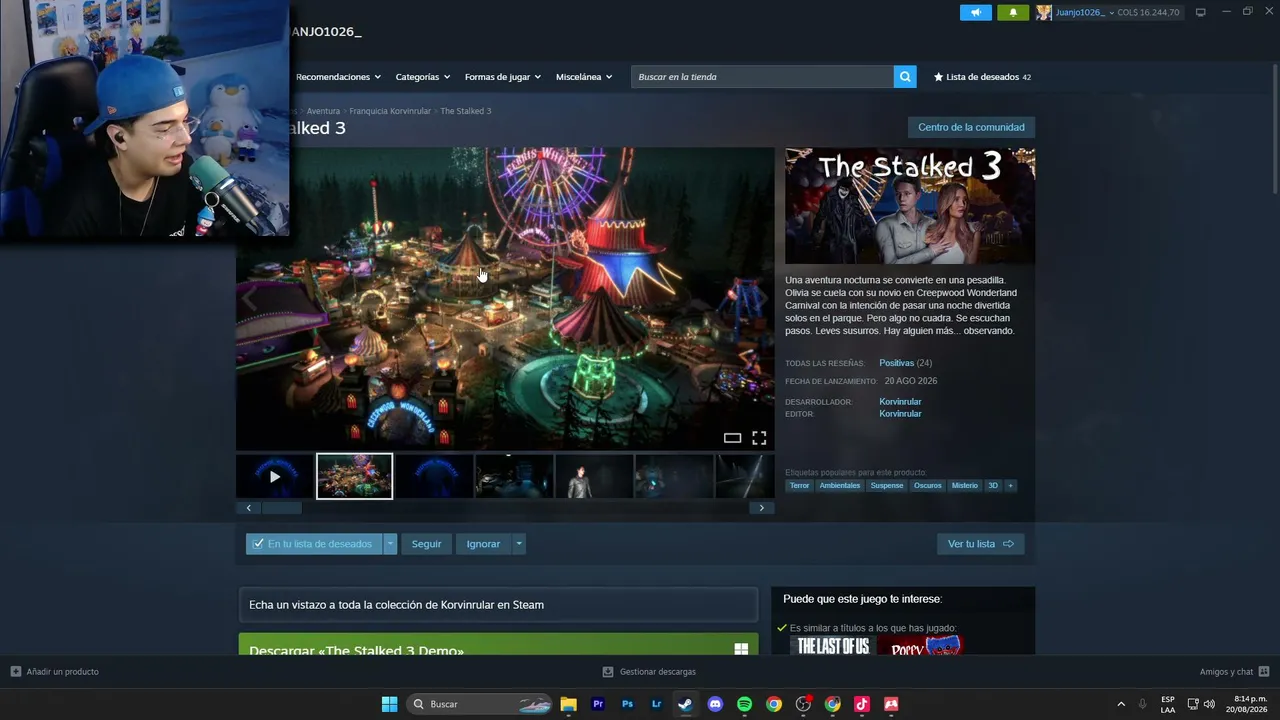Launch Photoshop from the taskbar

coord(627,704)
